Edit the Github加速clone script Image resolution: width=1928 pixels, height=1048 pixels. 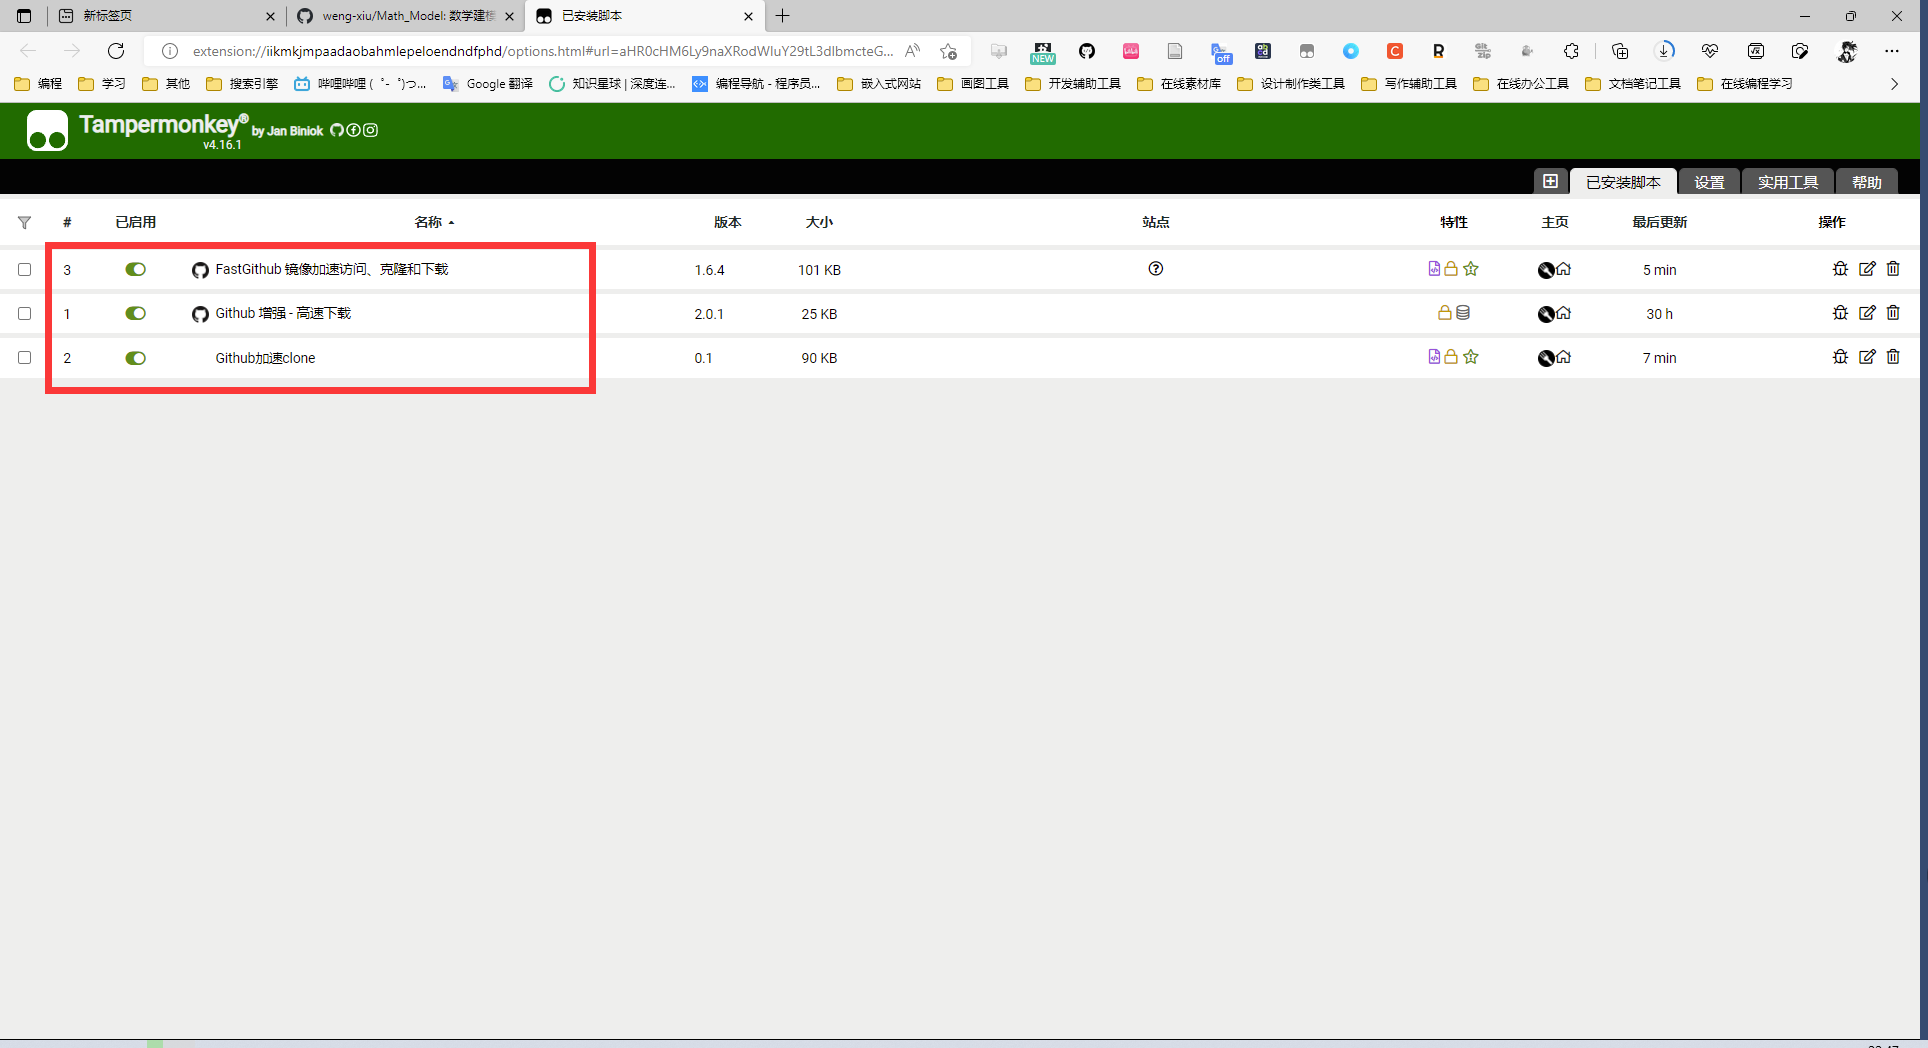click(1867, 357)
